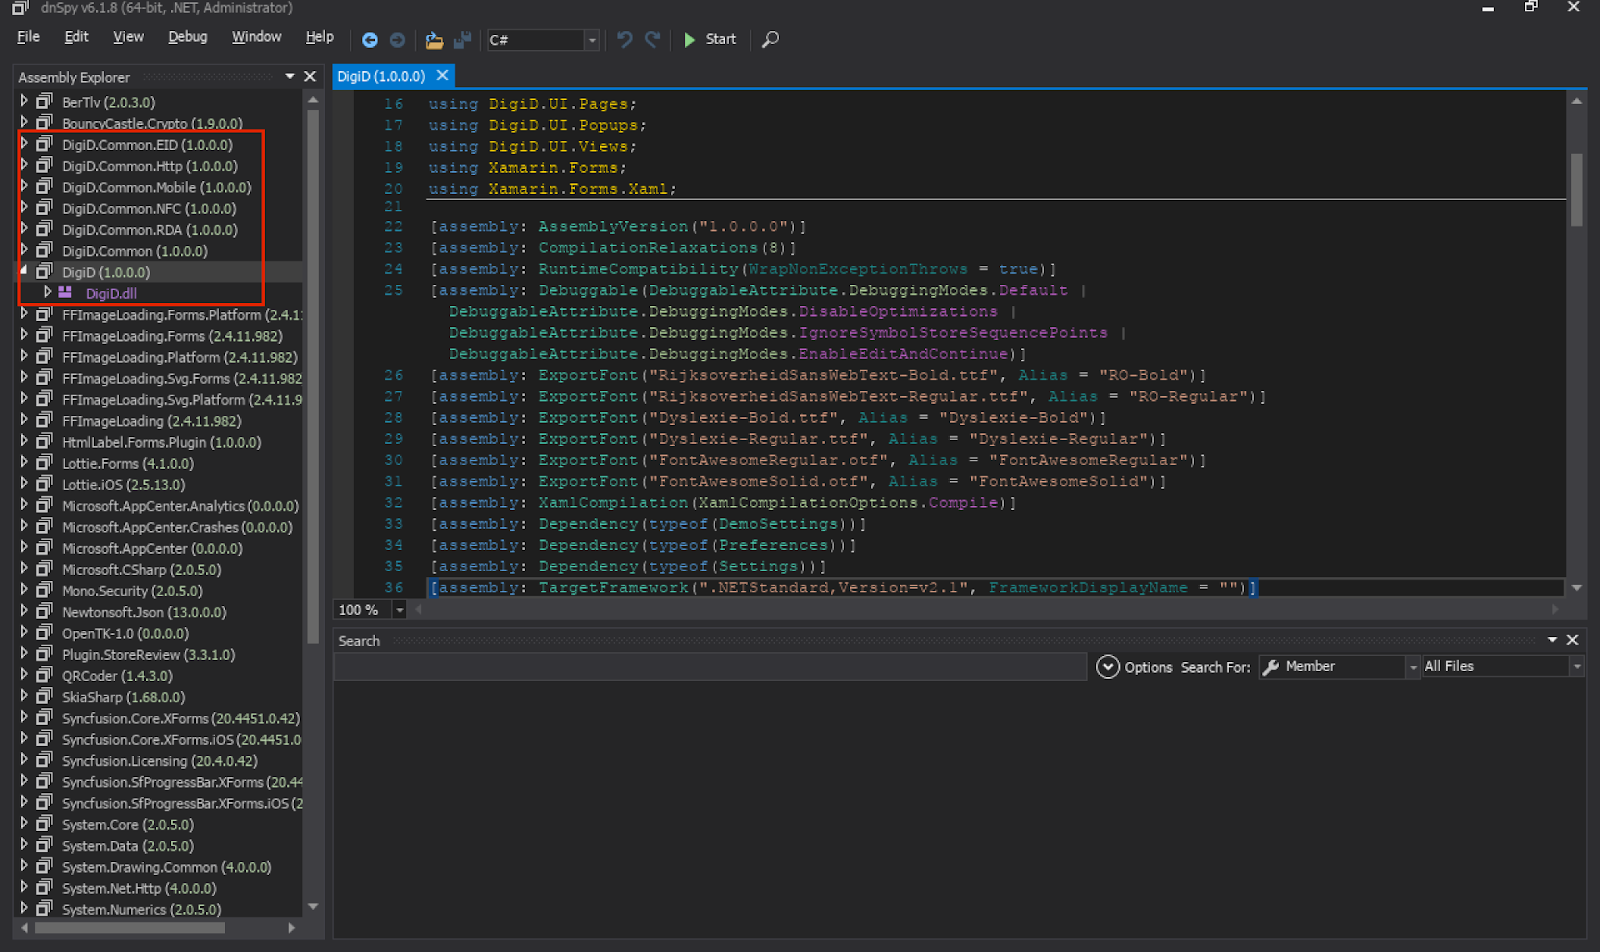Open the zoom level 100 % dropdown
This screenshot has width=1600, height=952.
click(400, 610)
